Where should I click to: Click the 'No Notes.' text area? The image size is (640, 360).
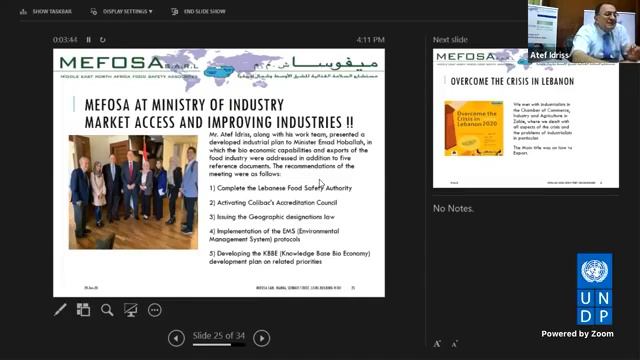tap(453, 209)
